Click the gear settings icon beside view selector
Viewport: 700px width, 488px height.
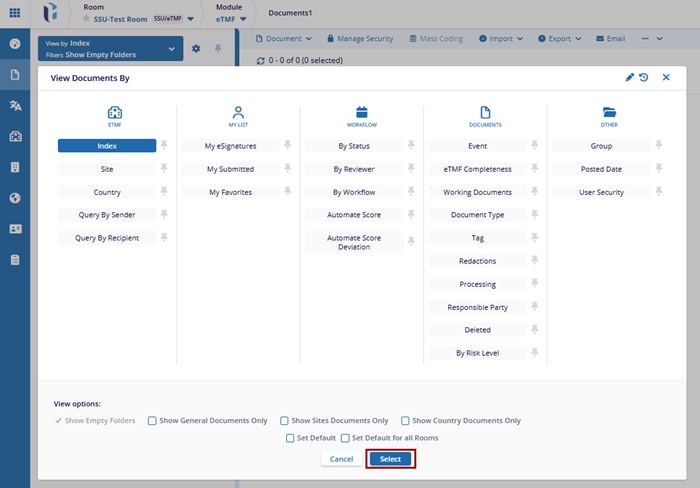196,49
